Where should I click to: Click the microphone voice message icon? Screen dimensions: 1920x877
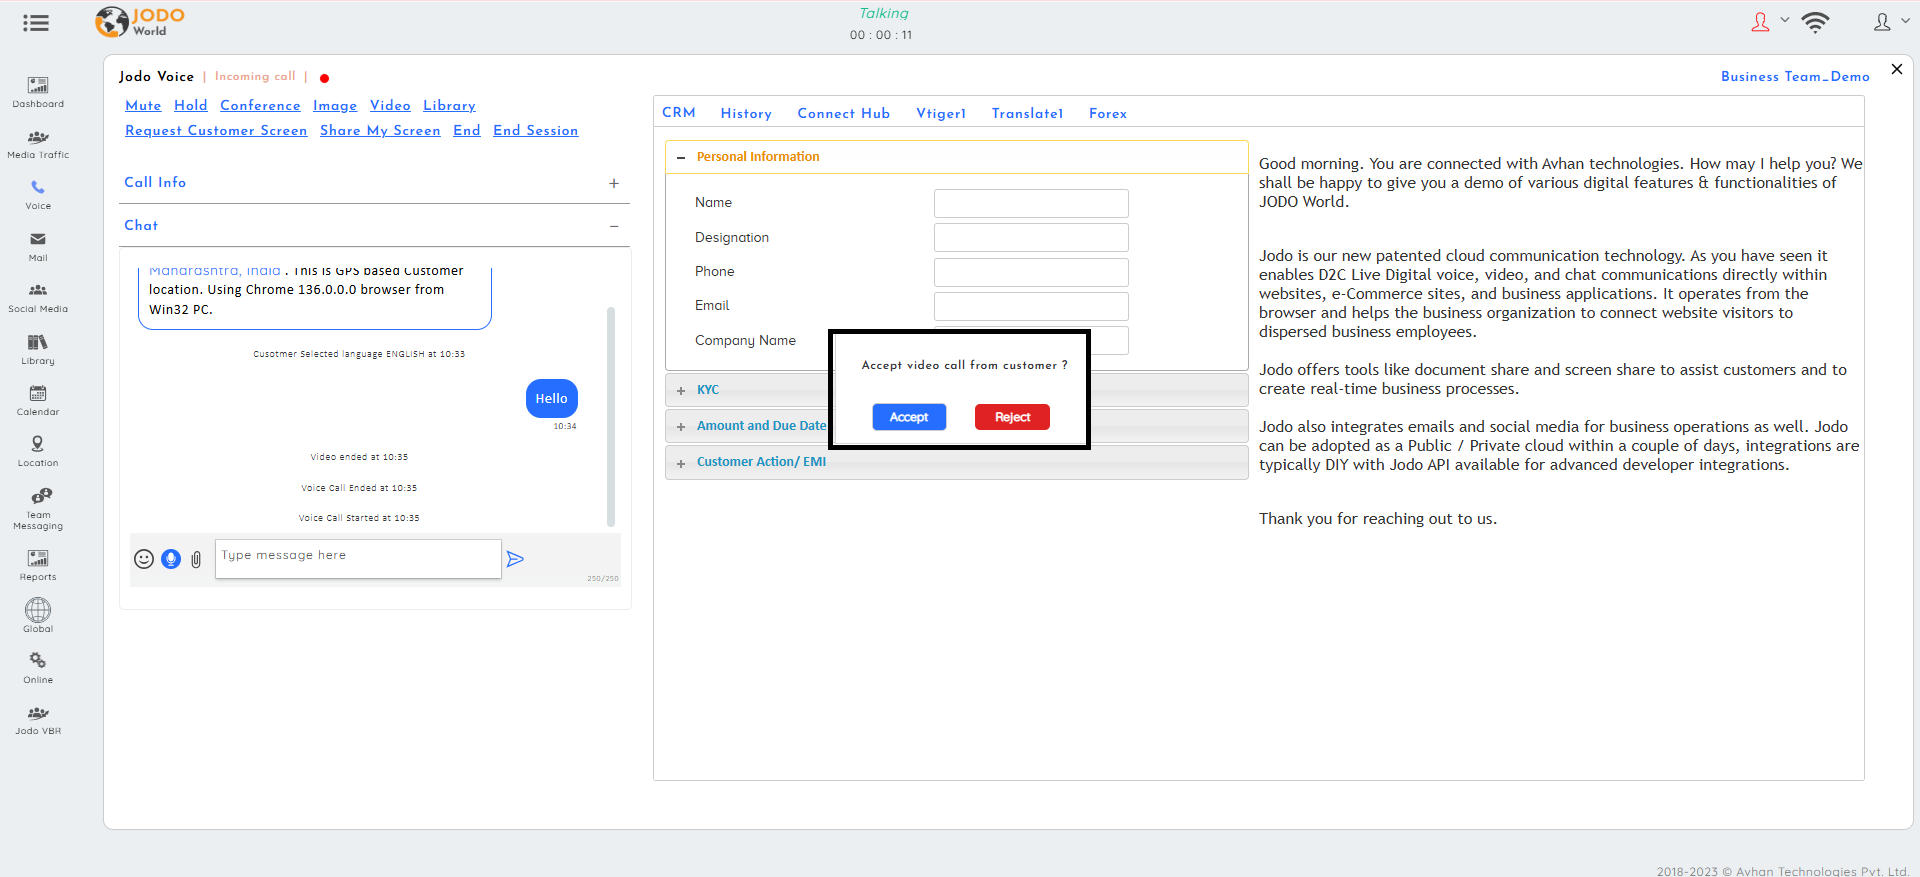171,559
